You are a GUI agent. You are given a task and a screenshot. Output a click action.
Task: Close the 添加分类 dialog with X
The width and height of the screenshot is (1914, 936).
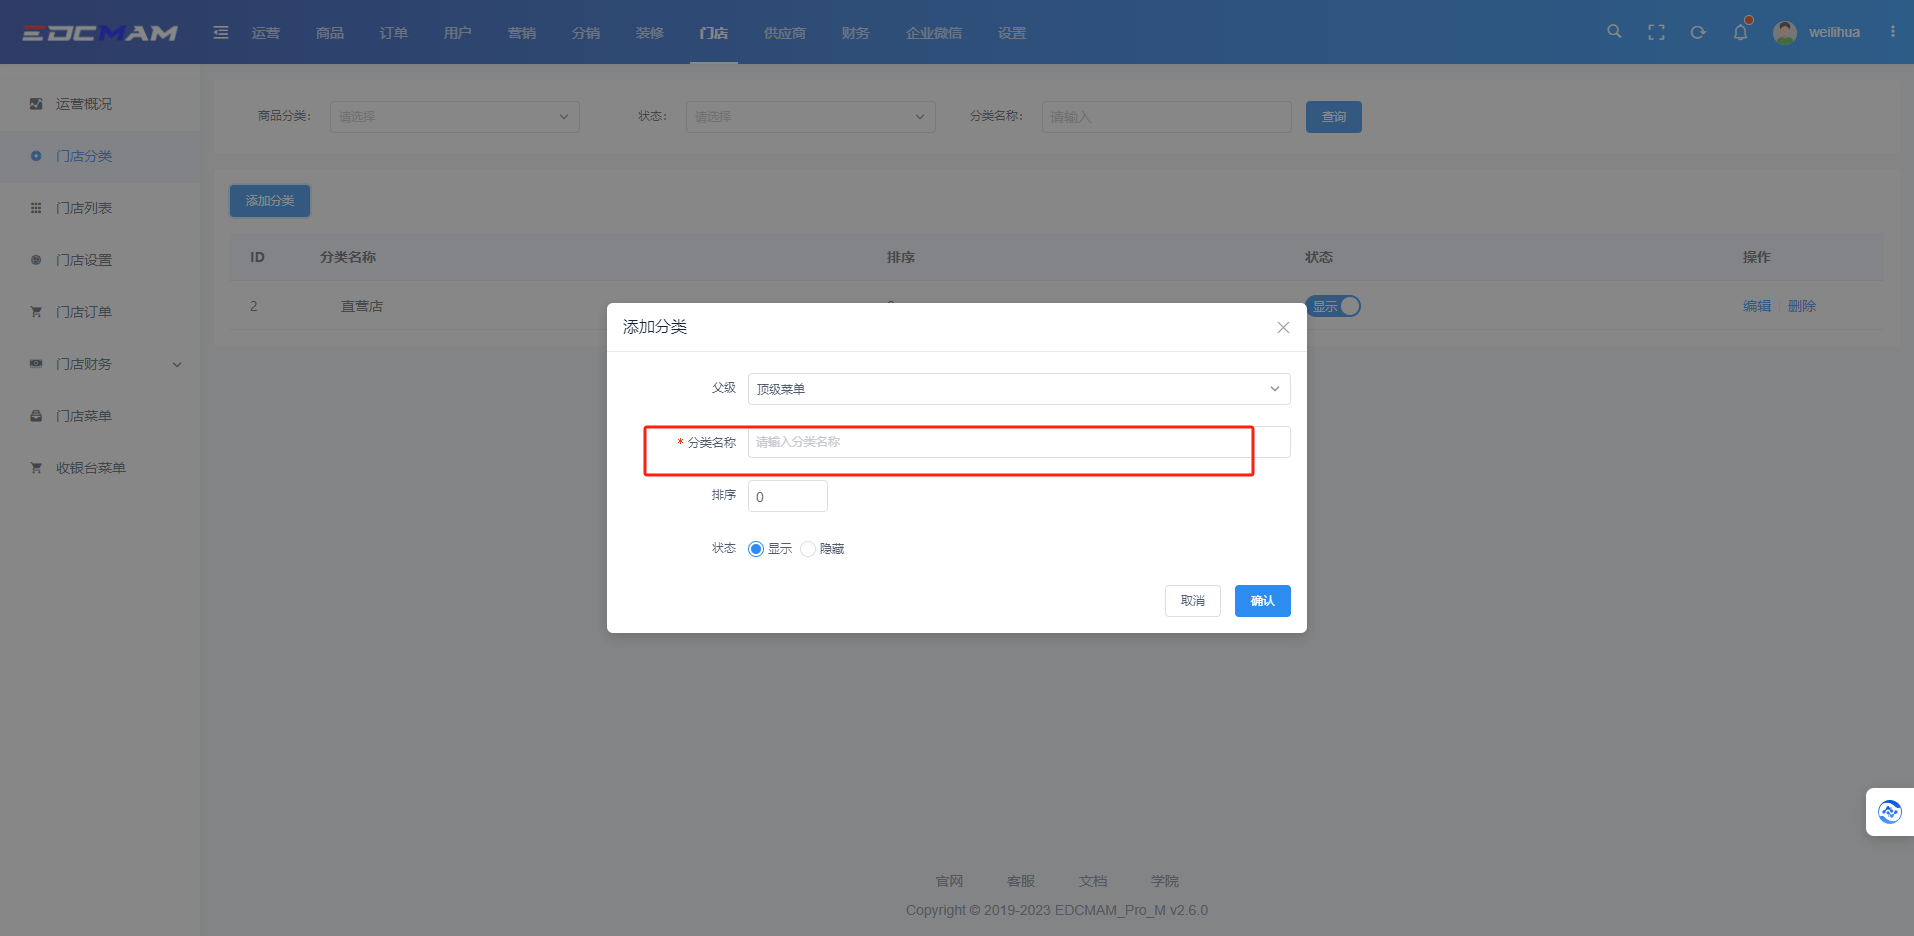point(1283,327)
